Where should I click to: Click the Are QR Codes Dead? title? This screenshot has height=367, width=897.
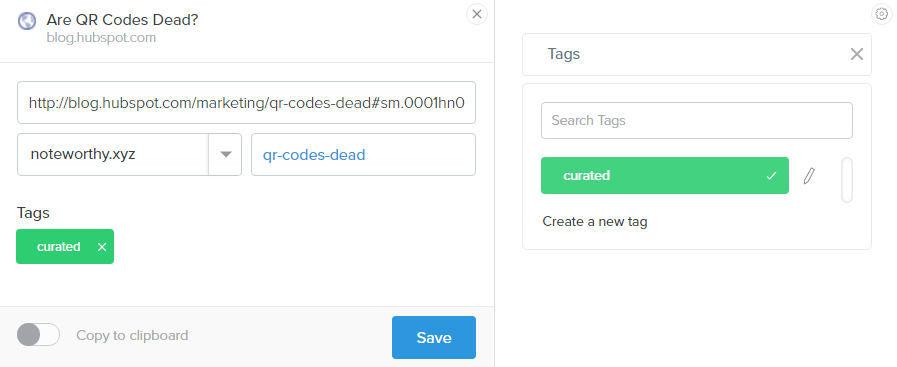click(122, 20)
